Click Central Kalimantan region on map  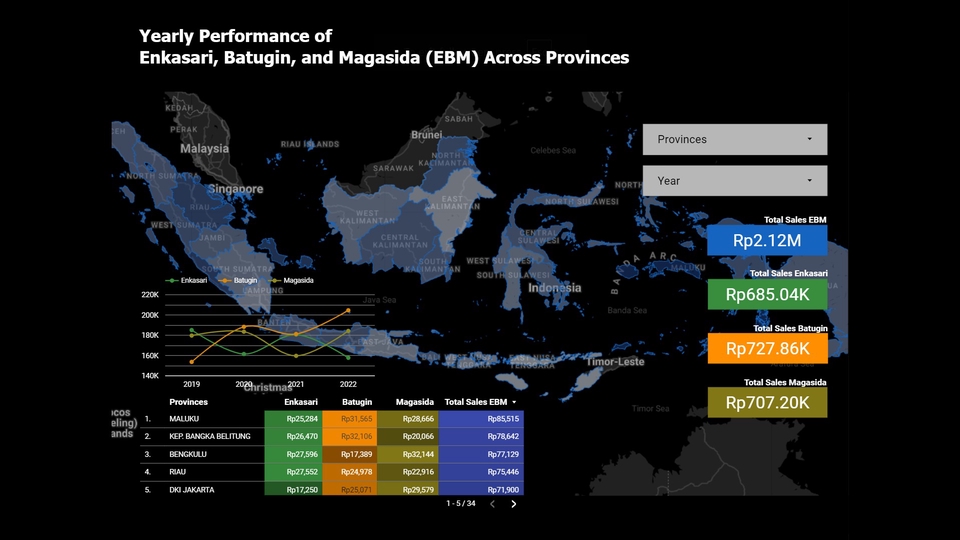(400, 241)
